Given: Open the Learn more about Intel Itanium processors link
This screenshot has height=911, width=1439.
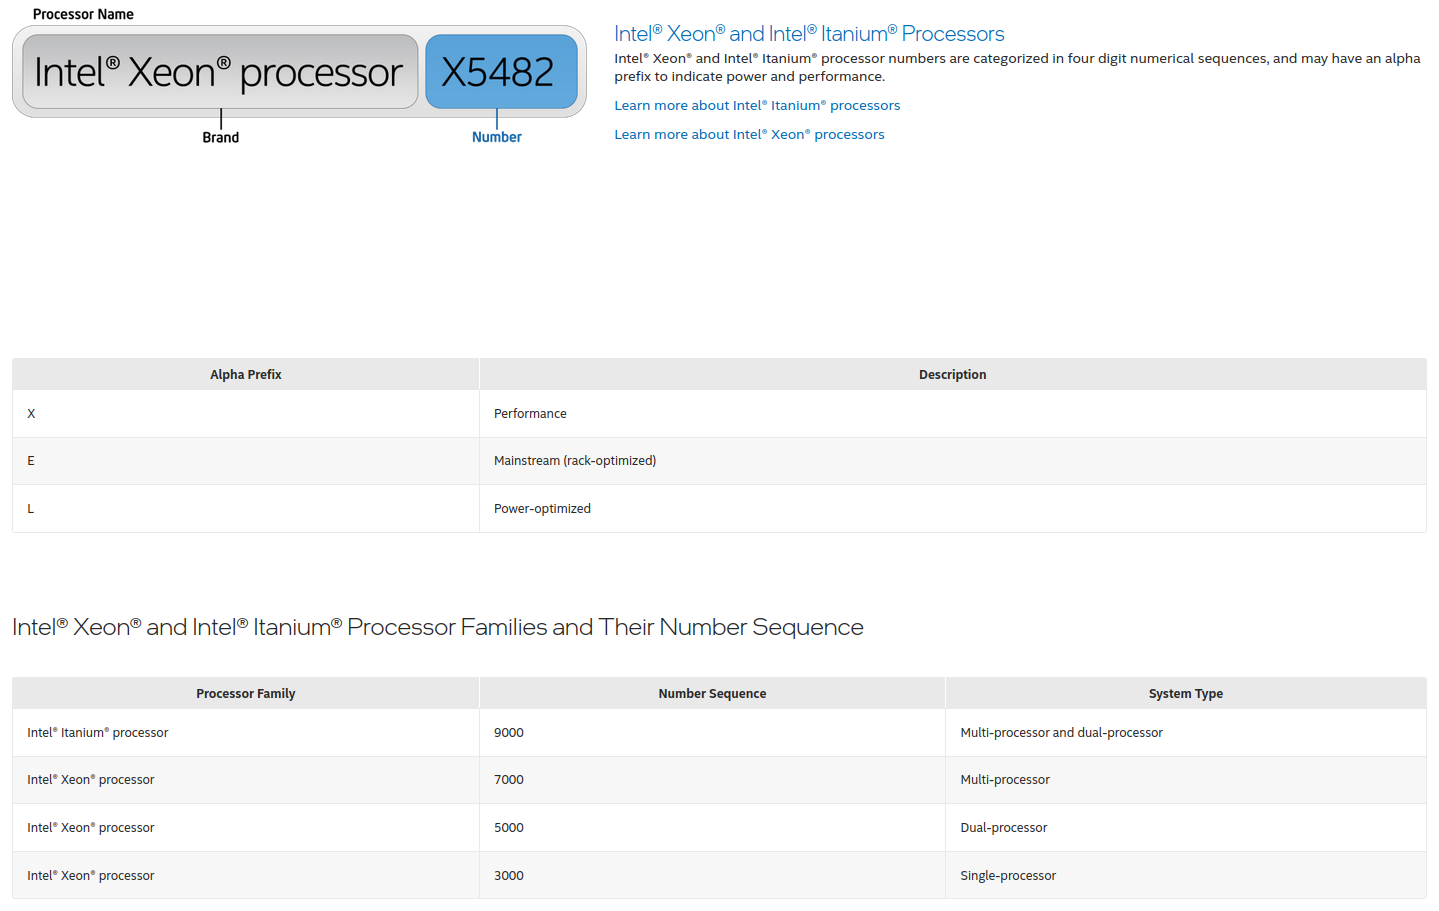Looking at the screenshot, I should click(x=757, y=105).
